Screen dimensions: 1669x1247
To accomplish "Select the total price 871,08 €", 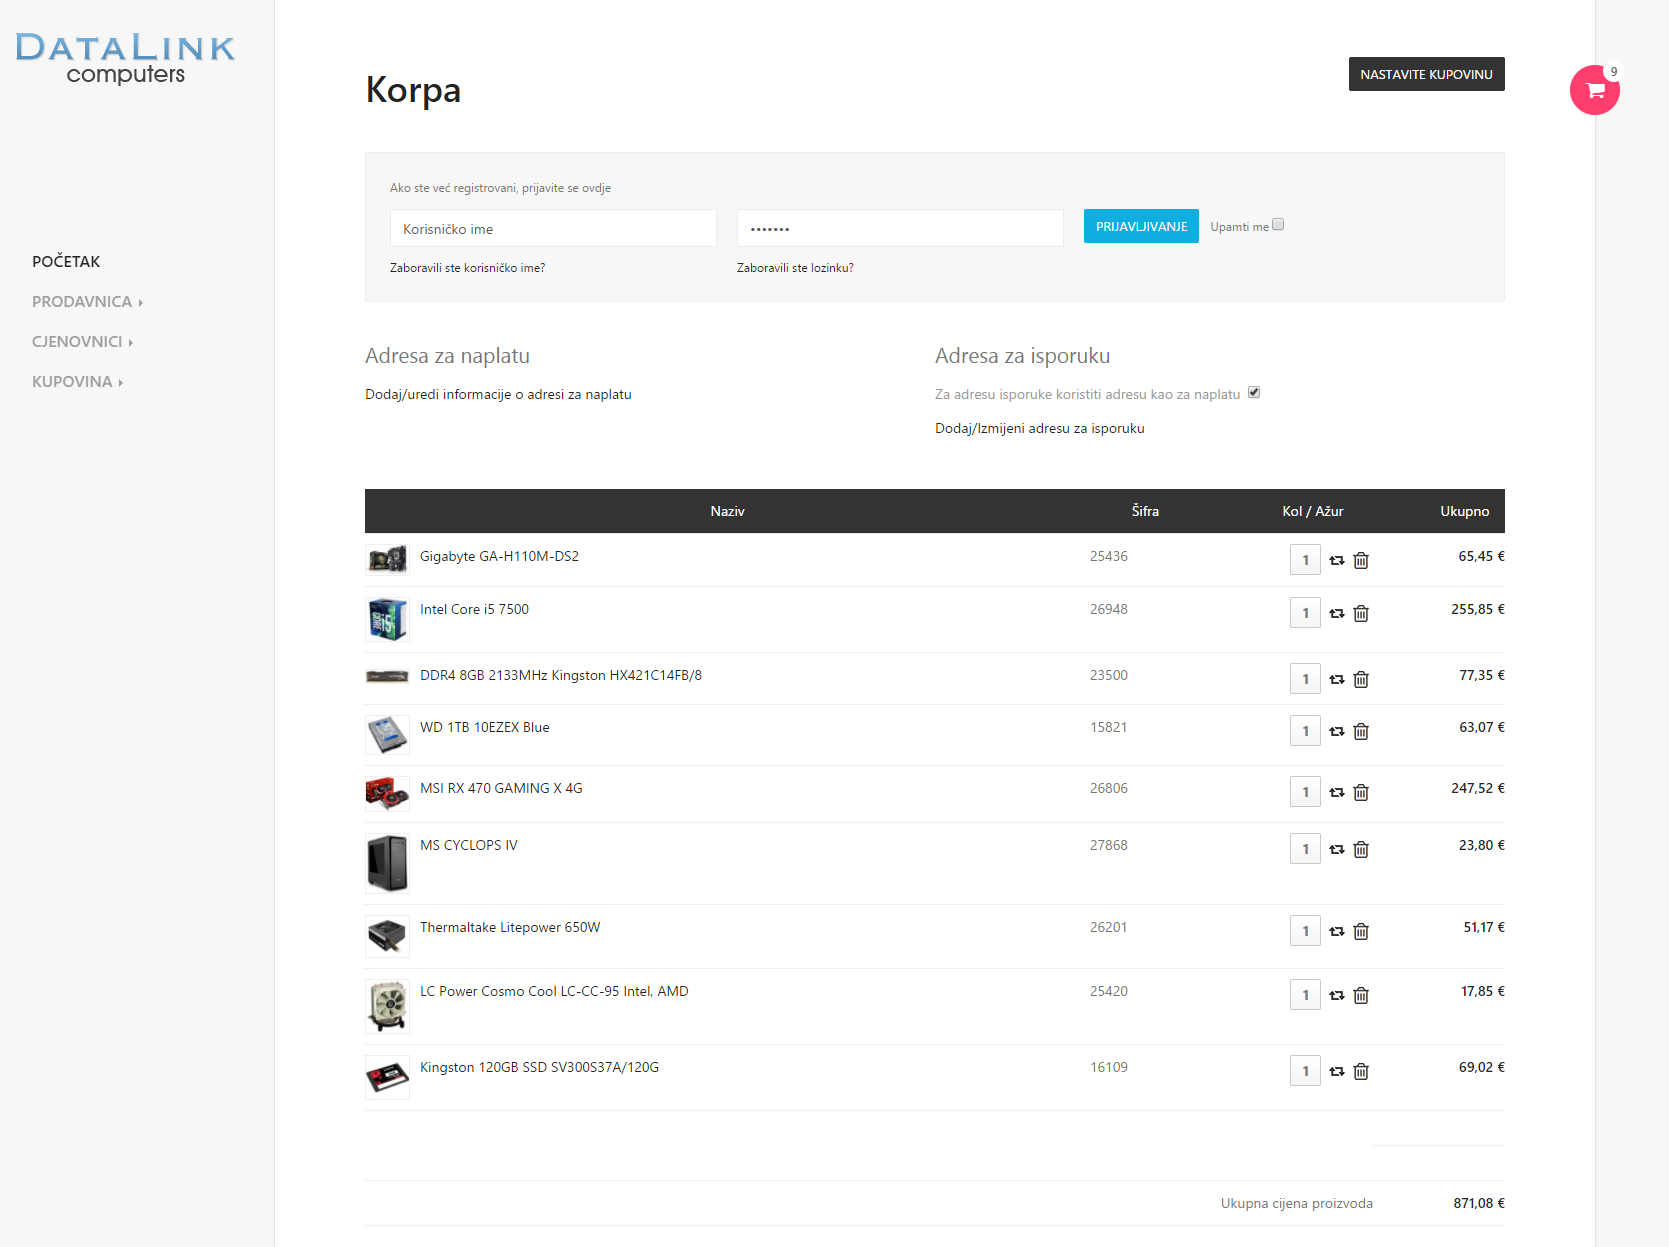I will pos(1479,1204).
